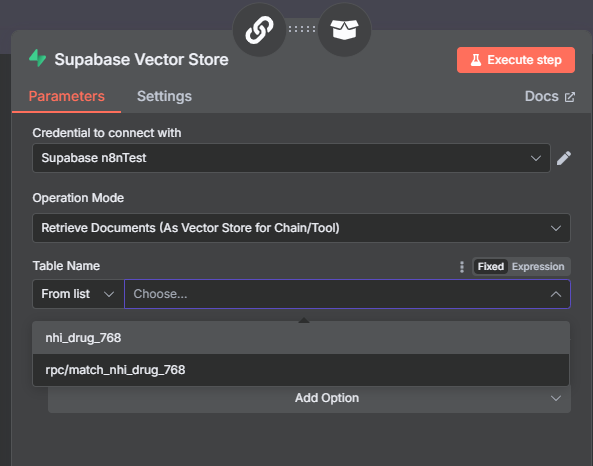Select the Parameters tab
Viewport: 593px width, 466px height.
pos(67,96)
